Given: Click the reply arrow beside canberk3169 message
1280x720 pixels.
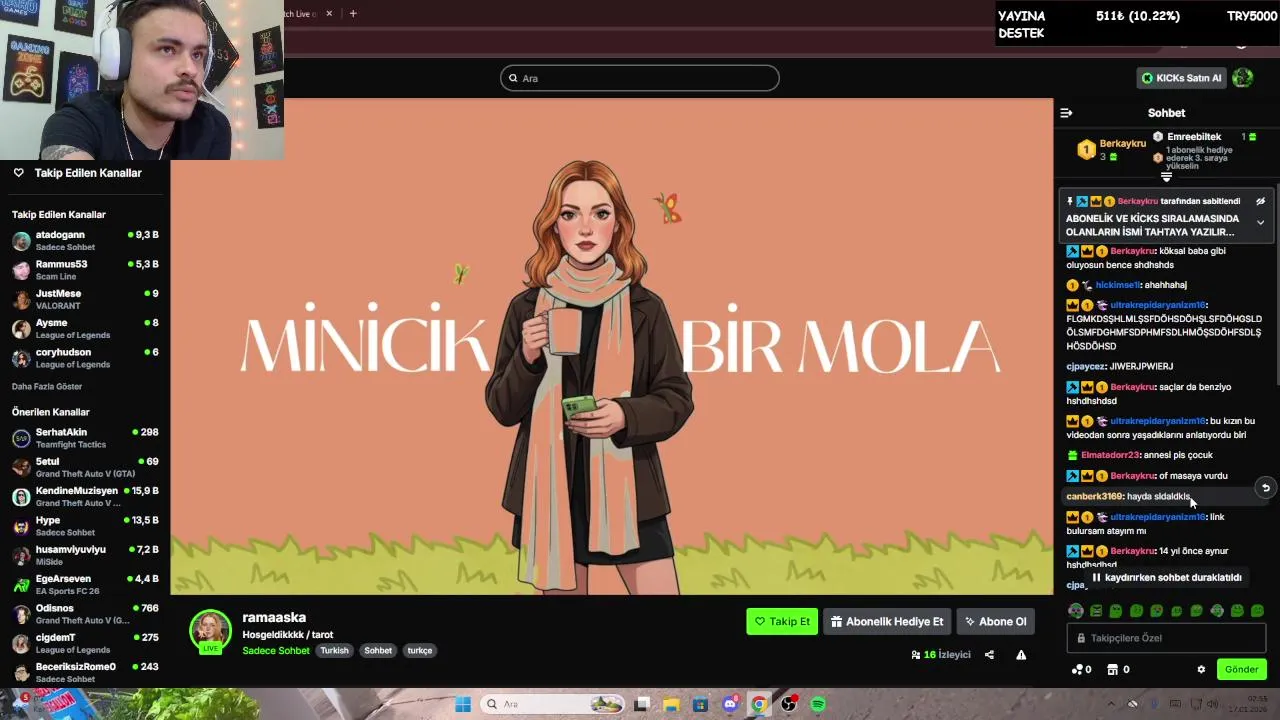Looking at the screenshot, I should tap(1265, 488).
